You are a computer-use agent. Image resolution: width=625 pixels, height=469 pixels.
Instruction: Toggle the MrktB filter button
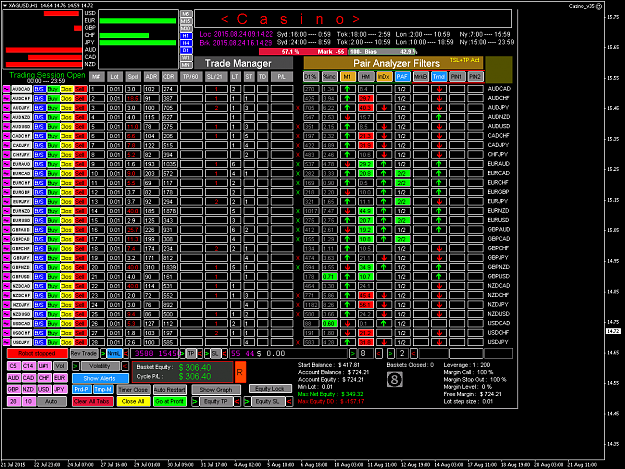tap(421, 77)
